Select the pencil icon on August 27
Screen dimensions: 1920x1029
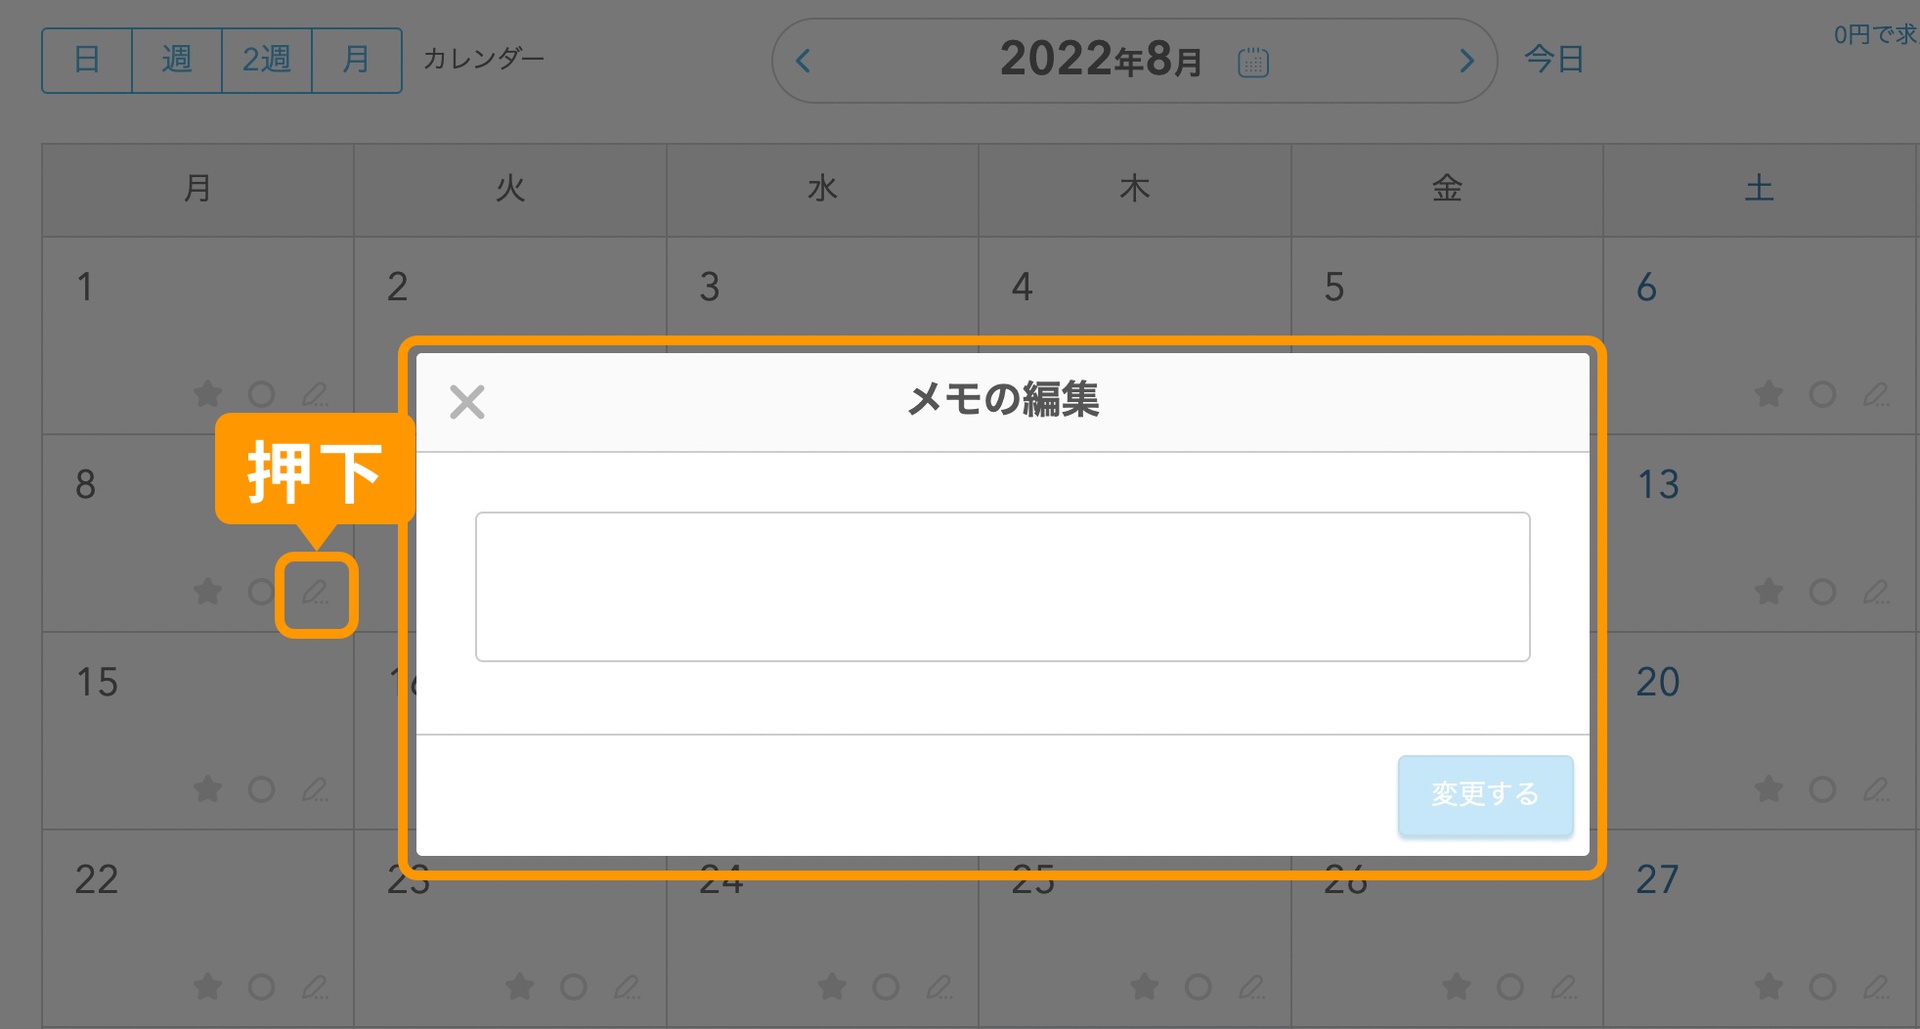[1877, 987]
